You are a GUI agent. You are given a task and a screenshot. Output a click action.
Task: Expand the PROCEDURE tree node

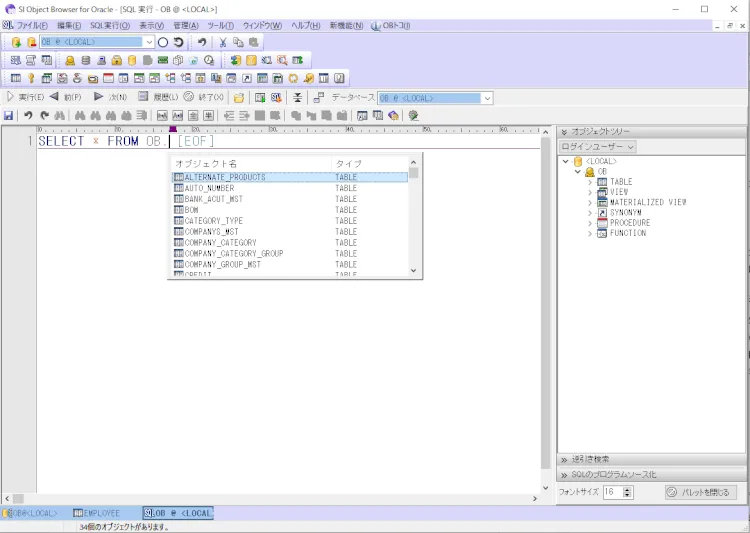[x=590, y=223]
